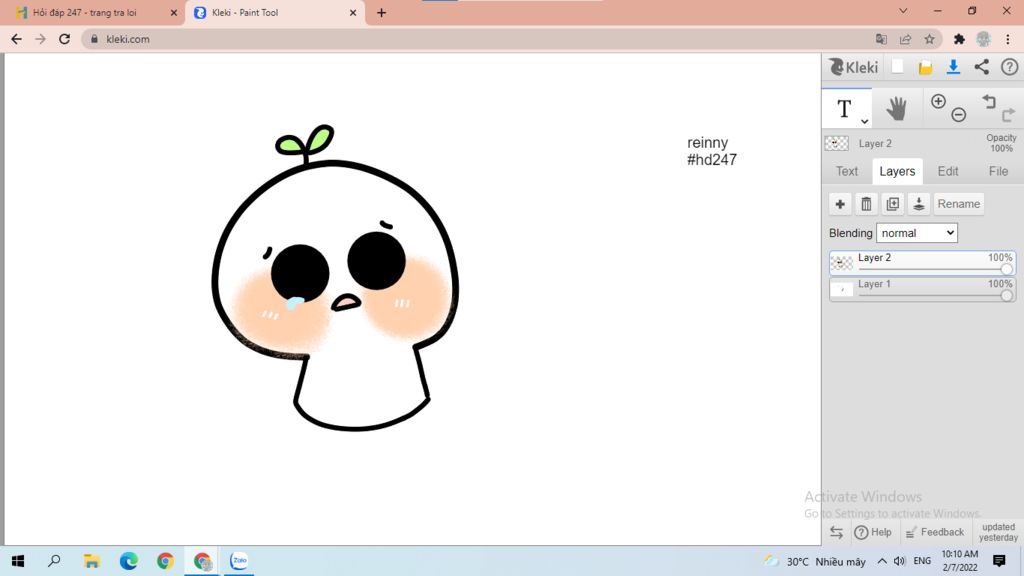Share the drawing
The height and width of the screenshot is (576, 1024).
pos(982,67)
